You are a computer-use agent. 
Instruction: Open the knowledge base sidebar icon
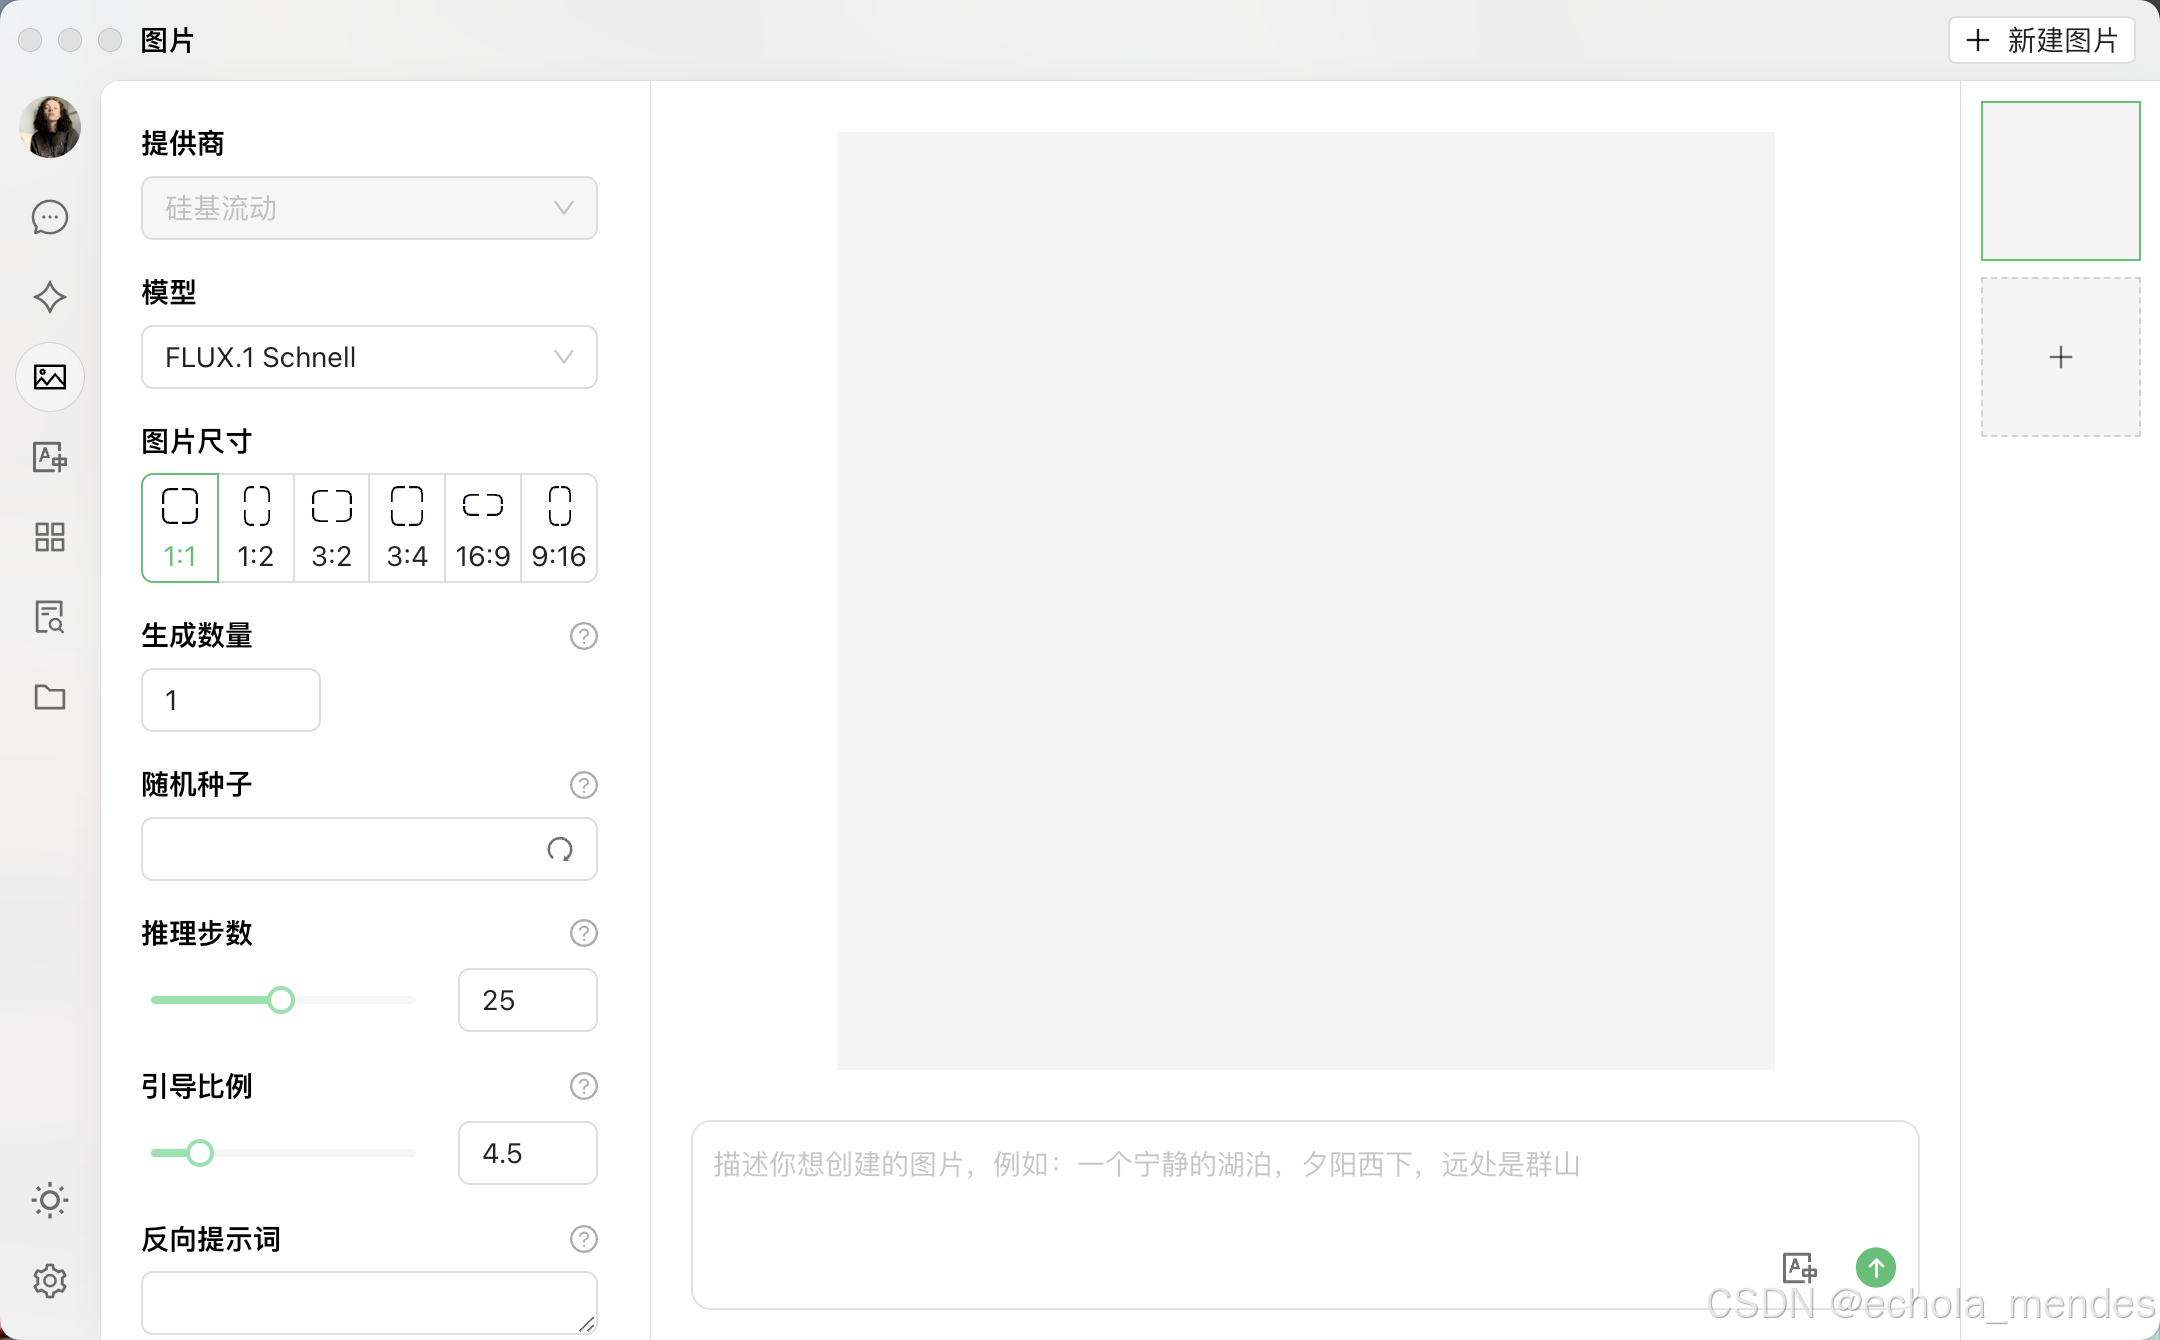click(49, 617)
